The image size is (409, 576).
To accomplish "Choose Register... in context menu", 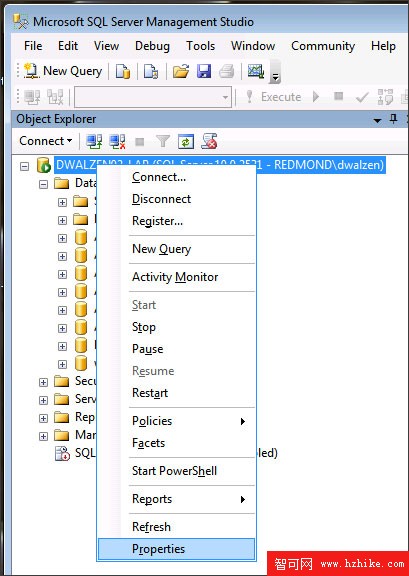I will 176,221.
